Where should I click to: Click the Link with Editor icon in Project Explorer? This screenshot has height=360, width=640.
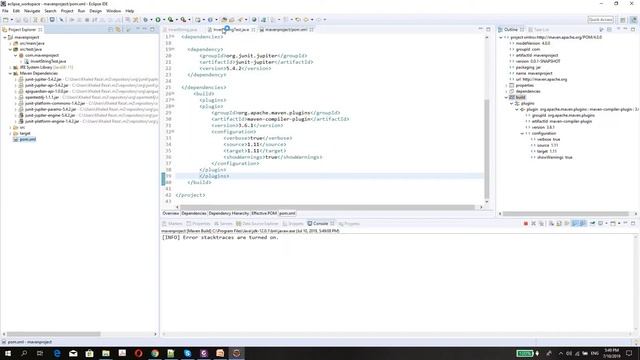118,29
